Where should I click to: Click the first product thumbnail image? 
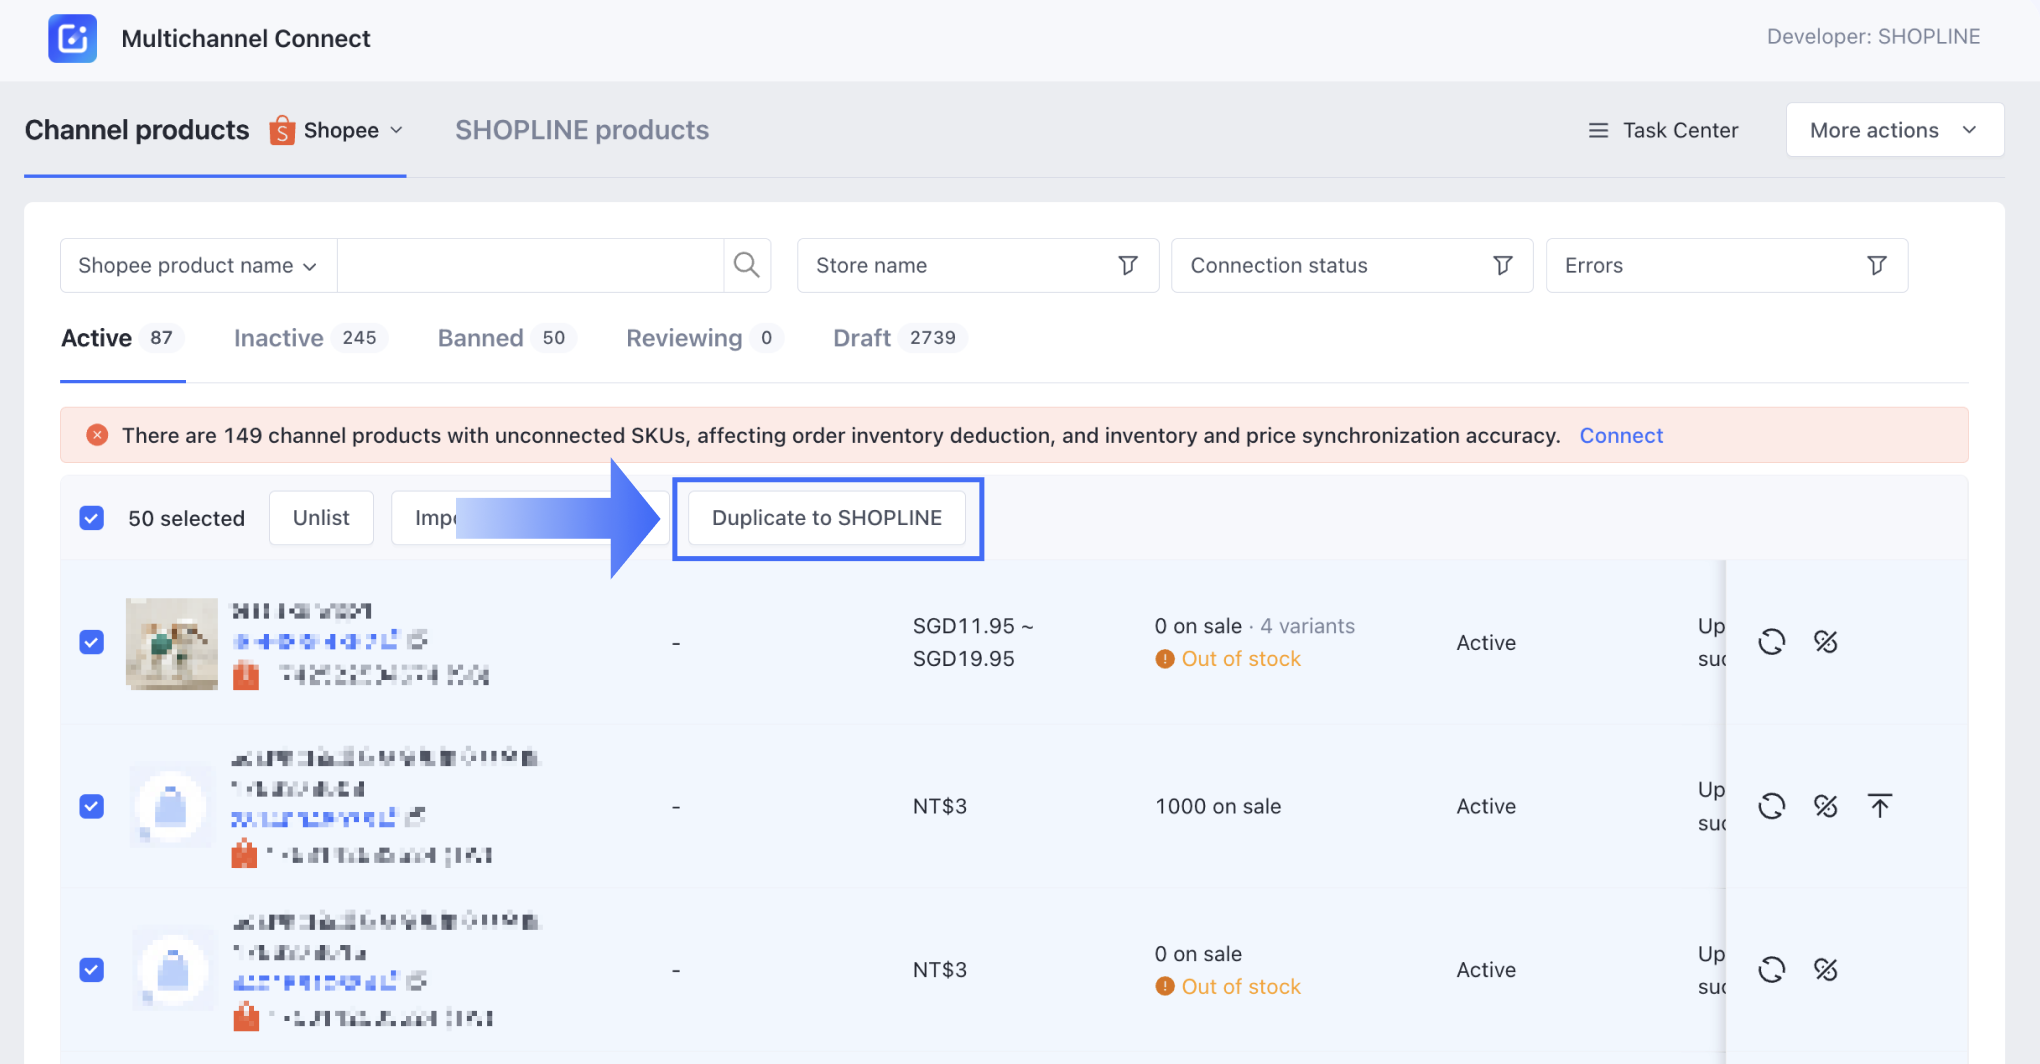click(x=171, y=643)
